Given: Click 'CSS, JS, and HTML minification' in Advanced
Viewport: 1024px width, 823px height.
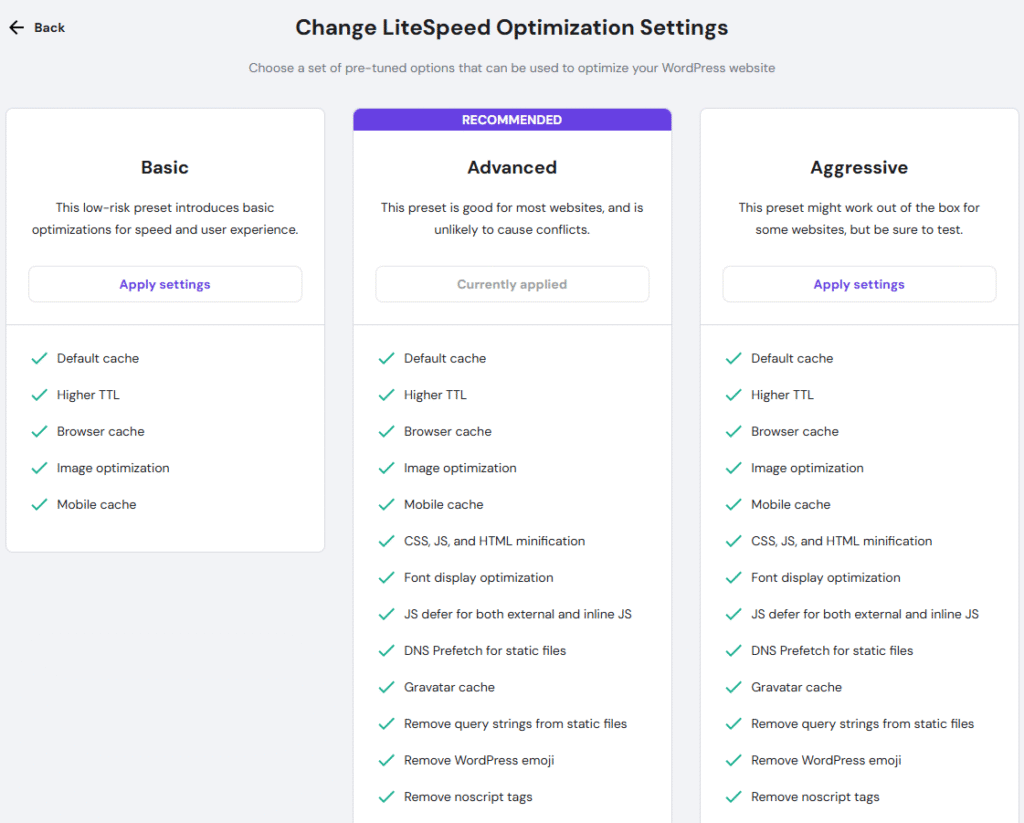Looking at the screenshot, I should 494,541.
